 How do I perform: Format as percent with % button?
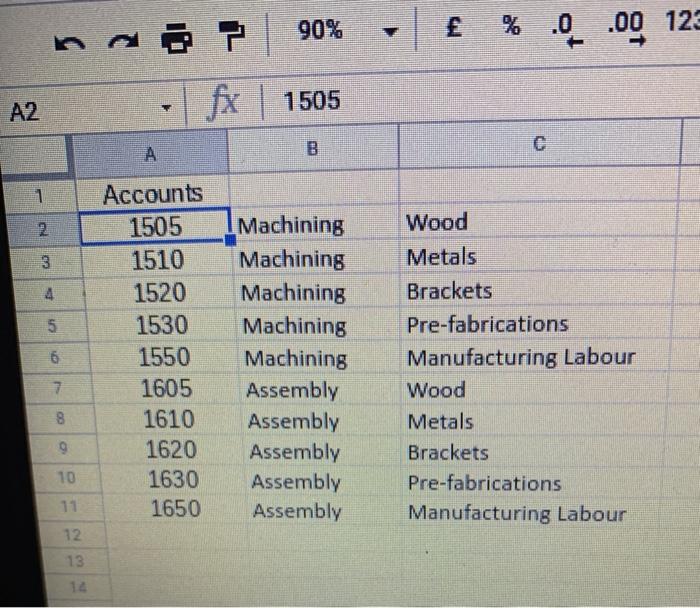click(x=511, y=25)
